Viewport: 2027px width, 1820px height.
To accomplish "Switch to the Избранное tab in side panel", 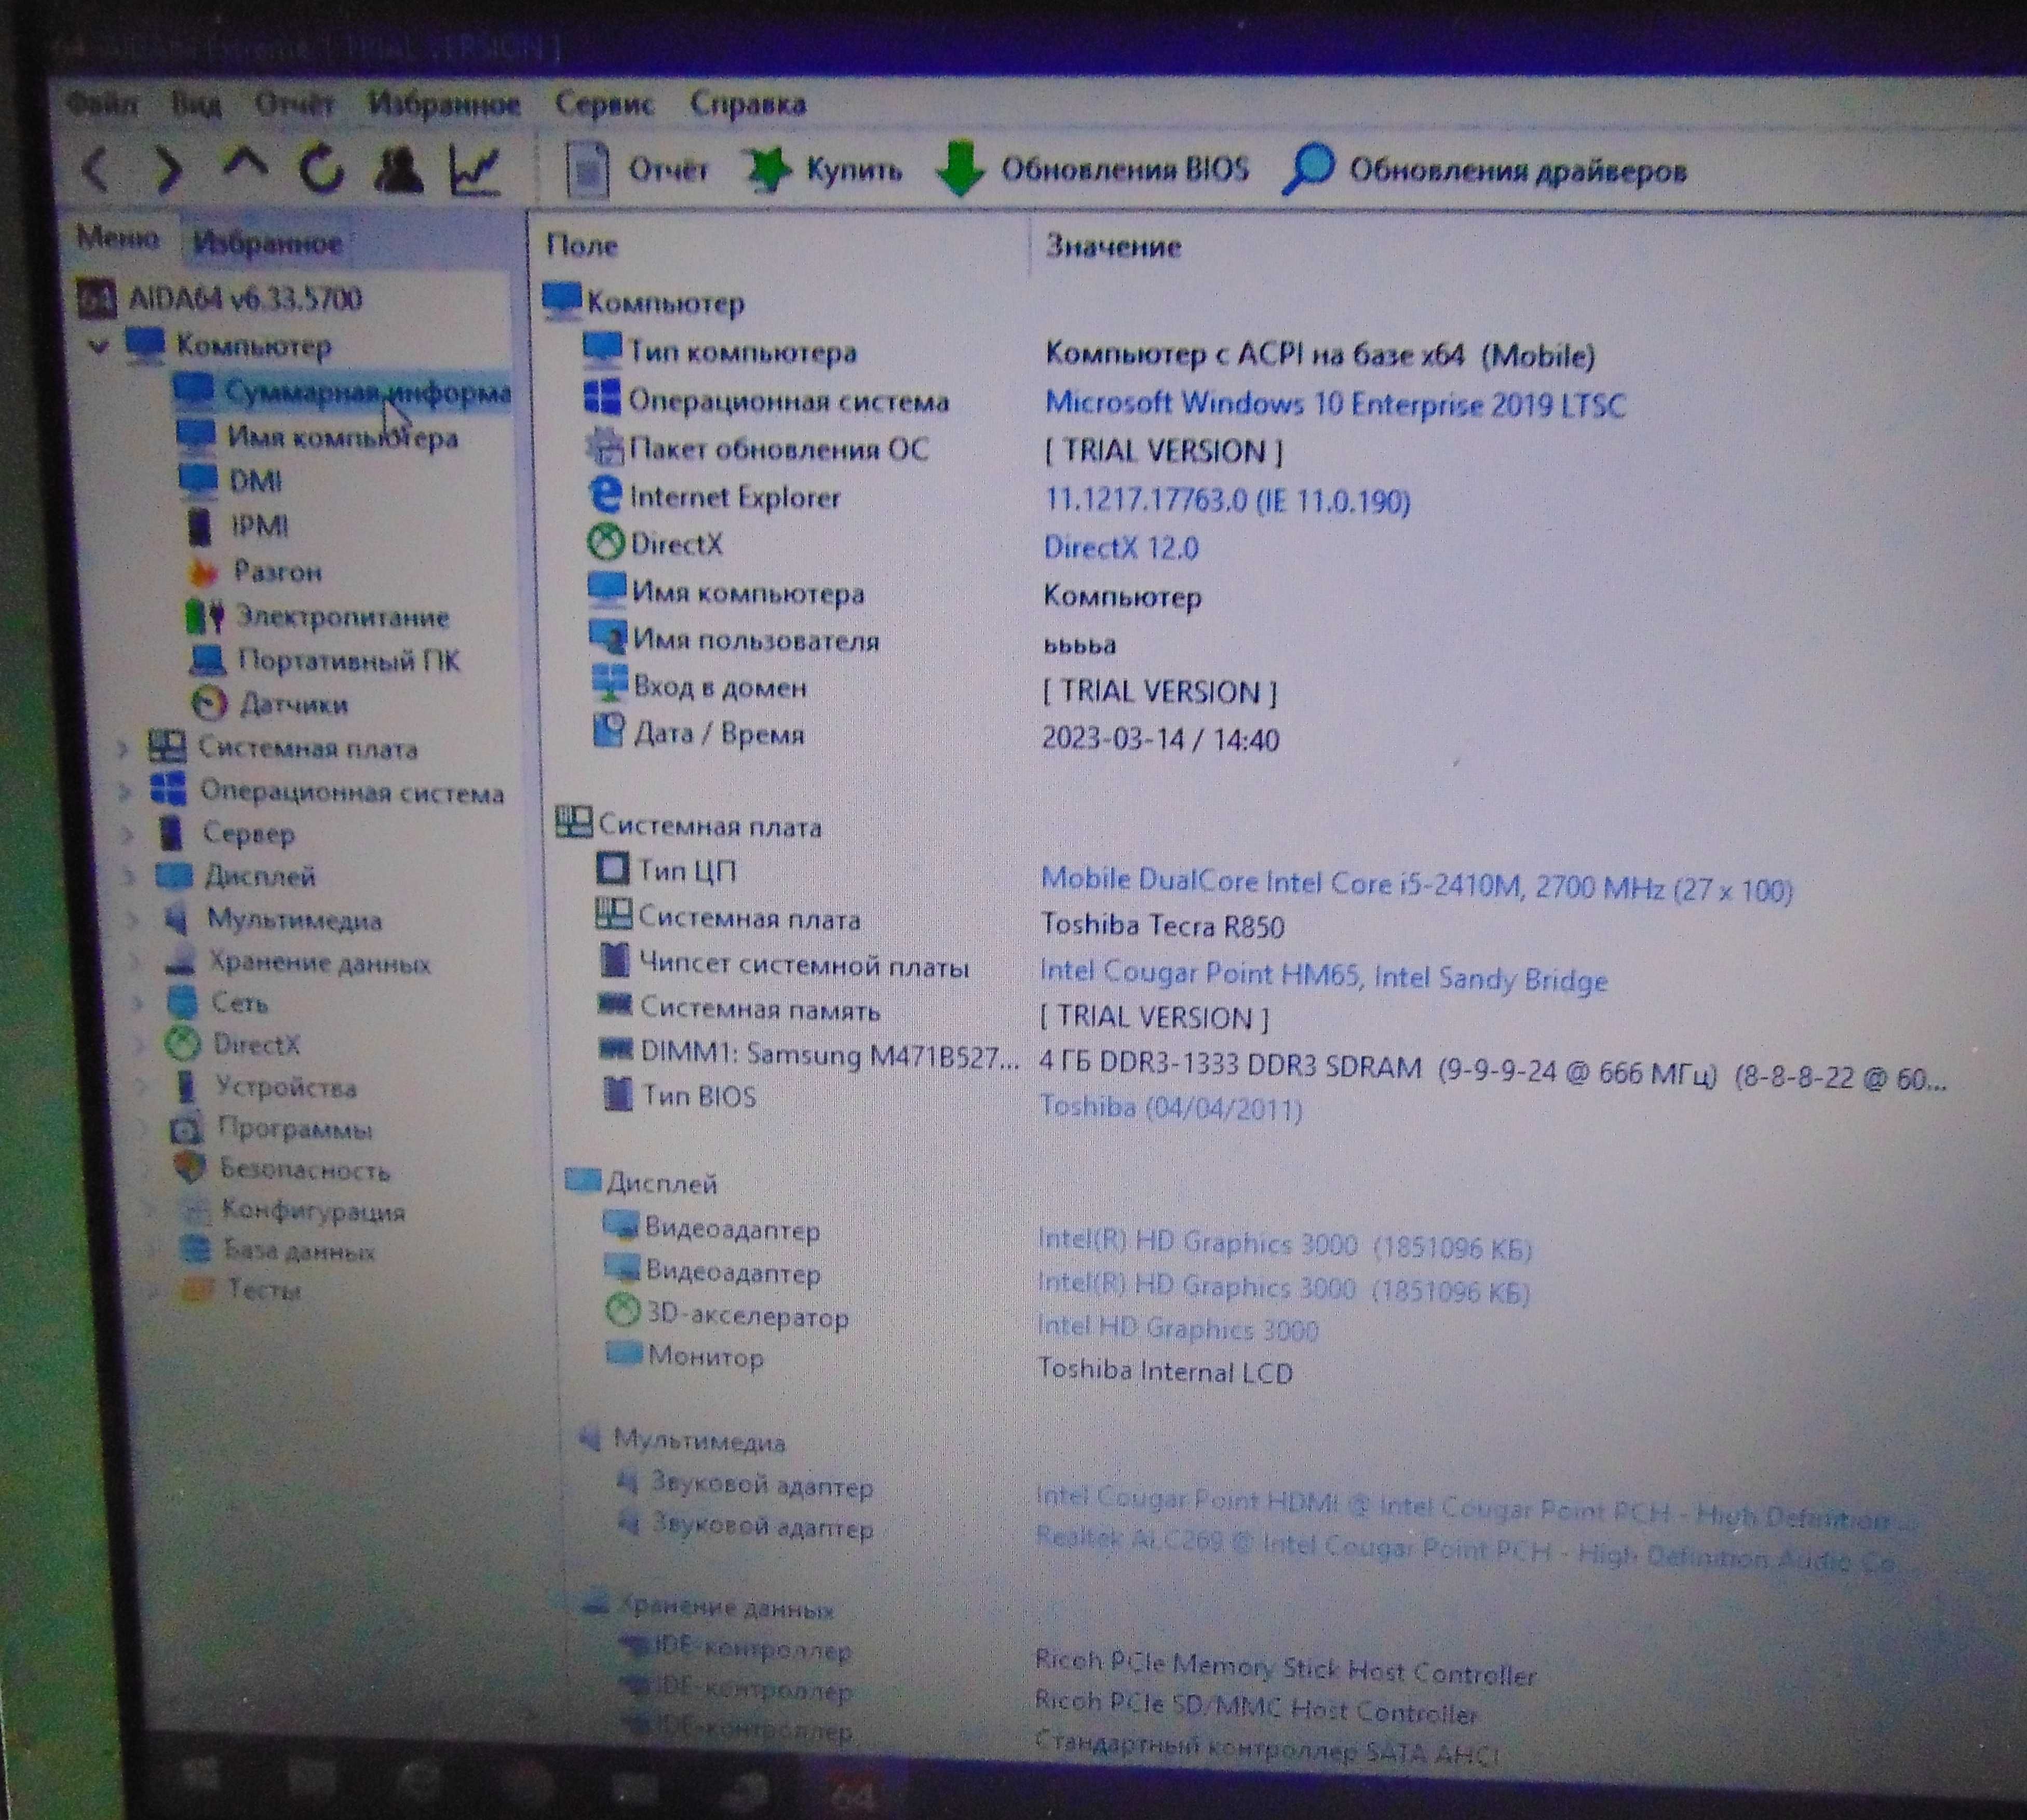I will coord(267,242).
